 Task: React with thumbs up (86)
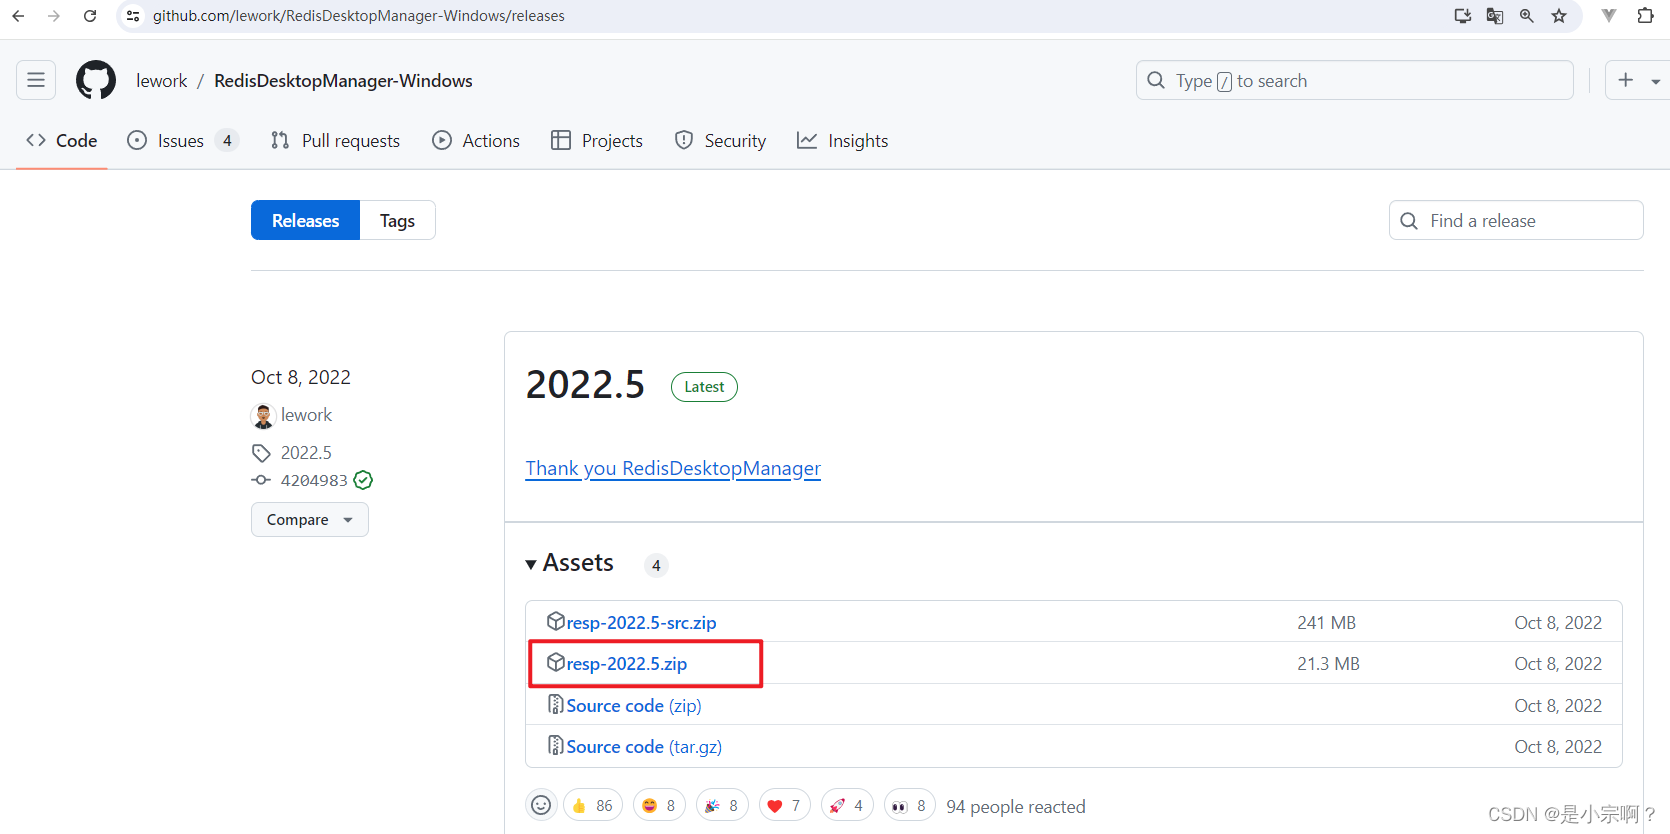[x=592, y=805]
